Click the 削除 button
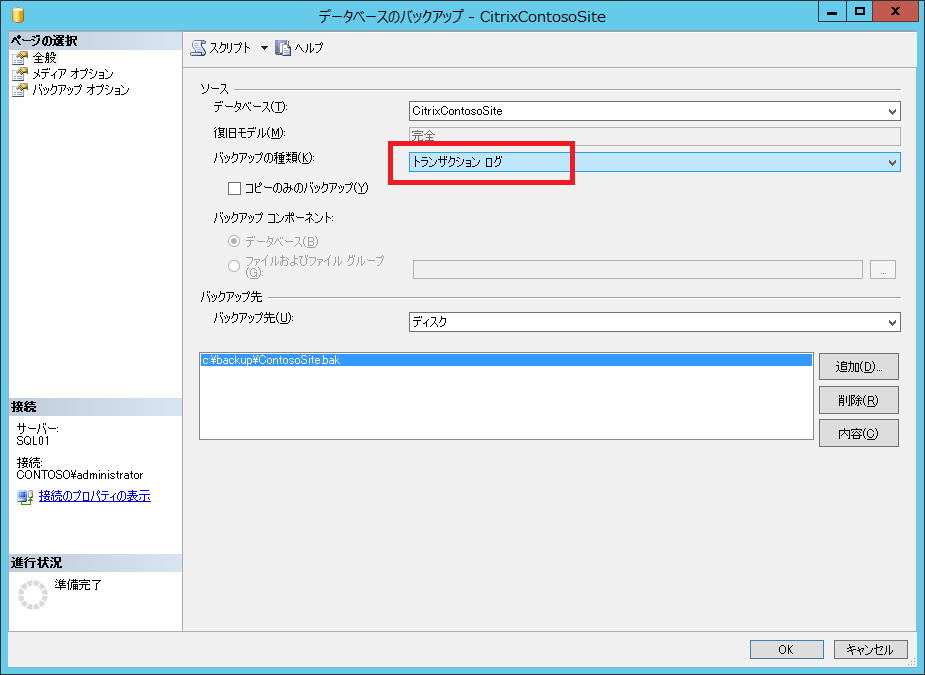Screen dimensions: 925x675 coord(858,400)
